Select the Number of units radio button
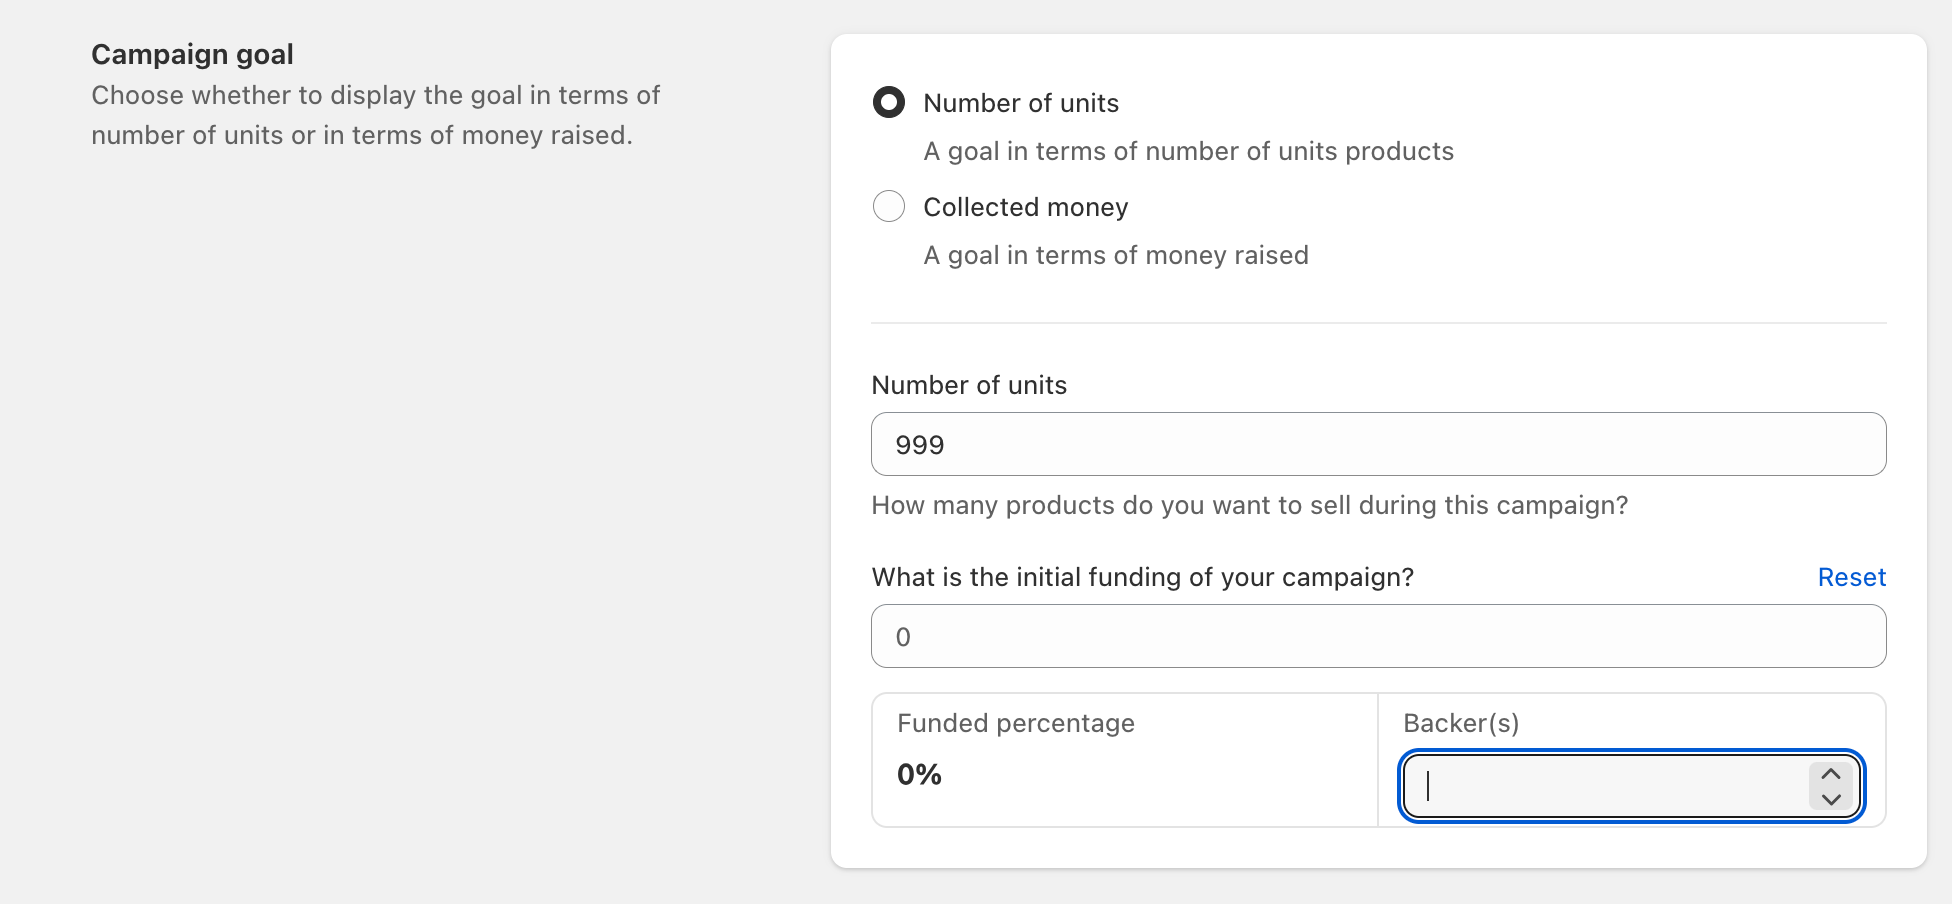The image size is (1952, 904). click(x=889, y=102)
